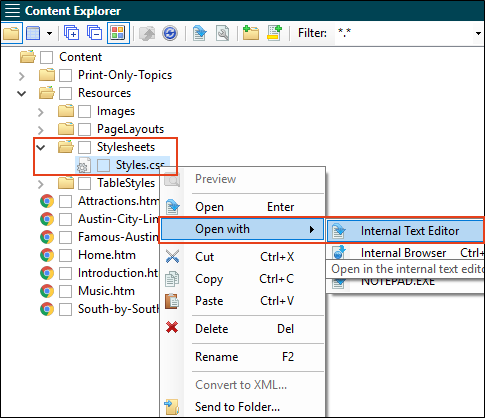The image size is (485, 418).
Task: Click the new item toolbar icon
Action: (x=274, y=33)
